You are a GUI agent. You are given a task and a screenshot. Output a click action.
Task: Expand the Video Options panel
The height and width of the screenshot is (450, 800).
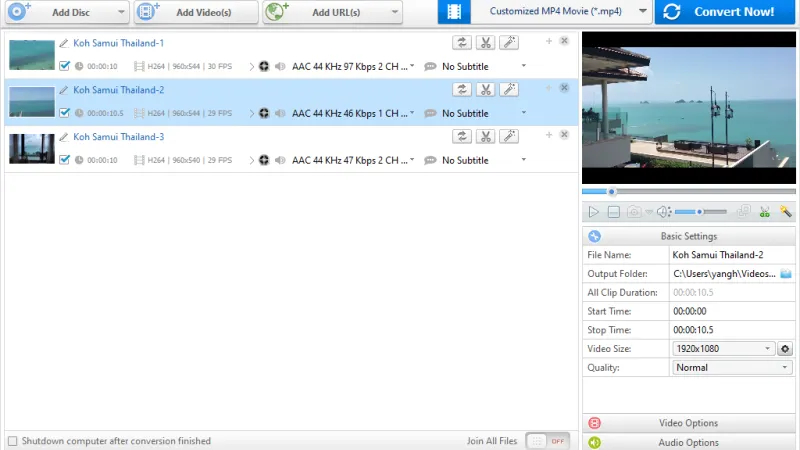tap(688, 423)
